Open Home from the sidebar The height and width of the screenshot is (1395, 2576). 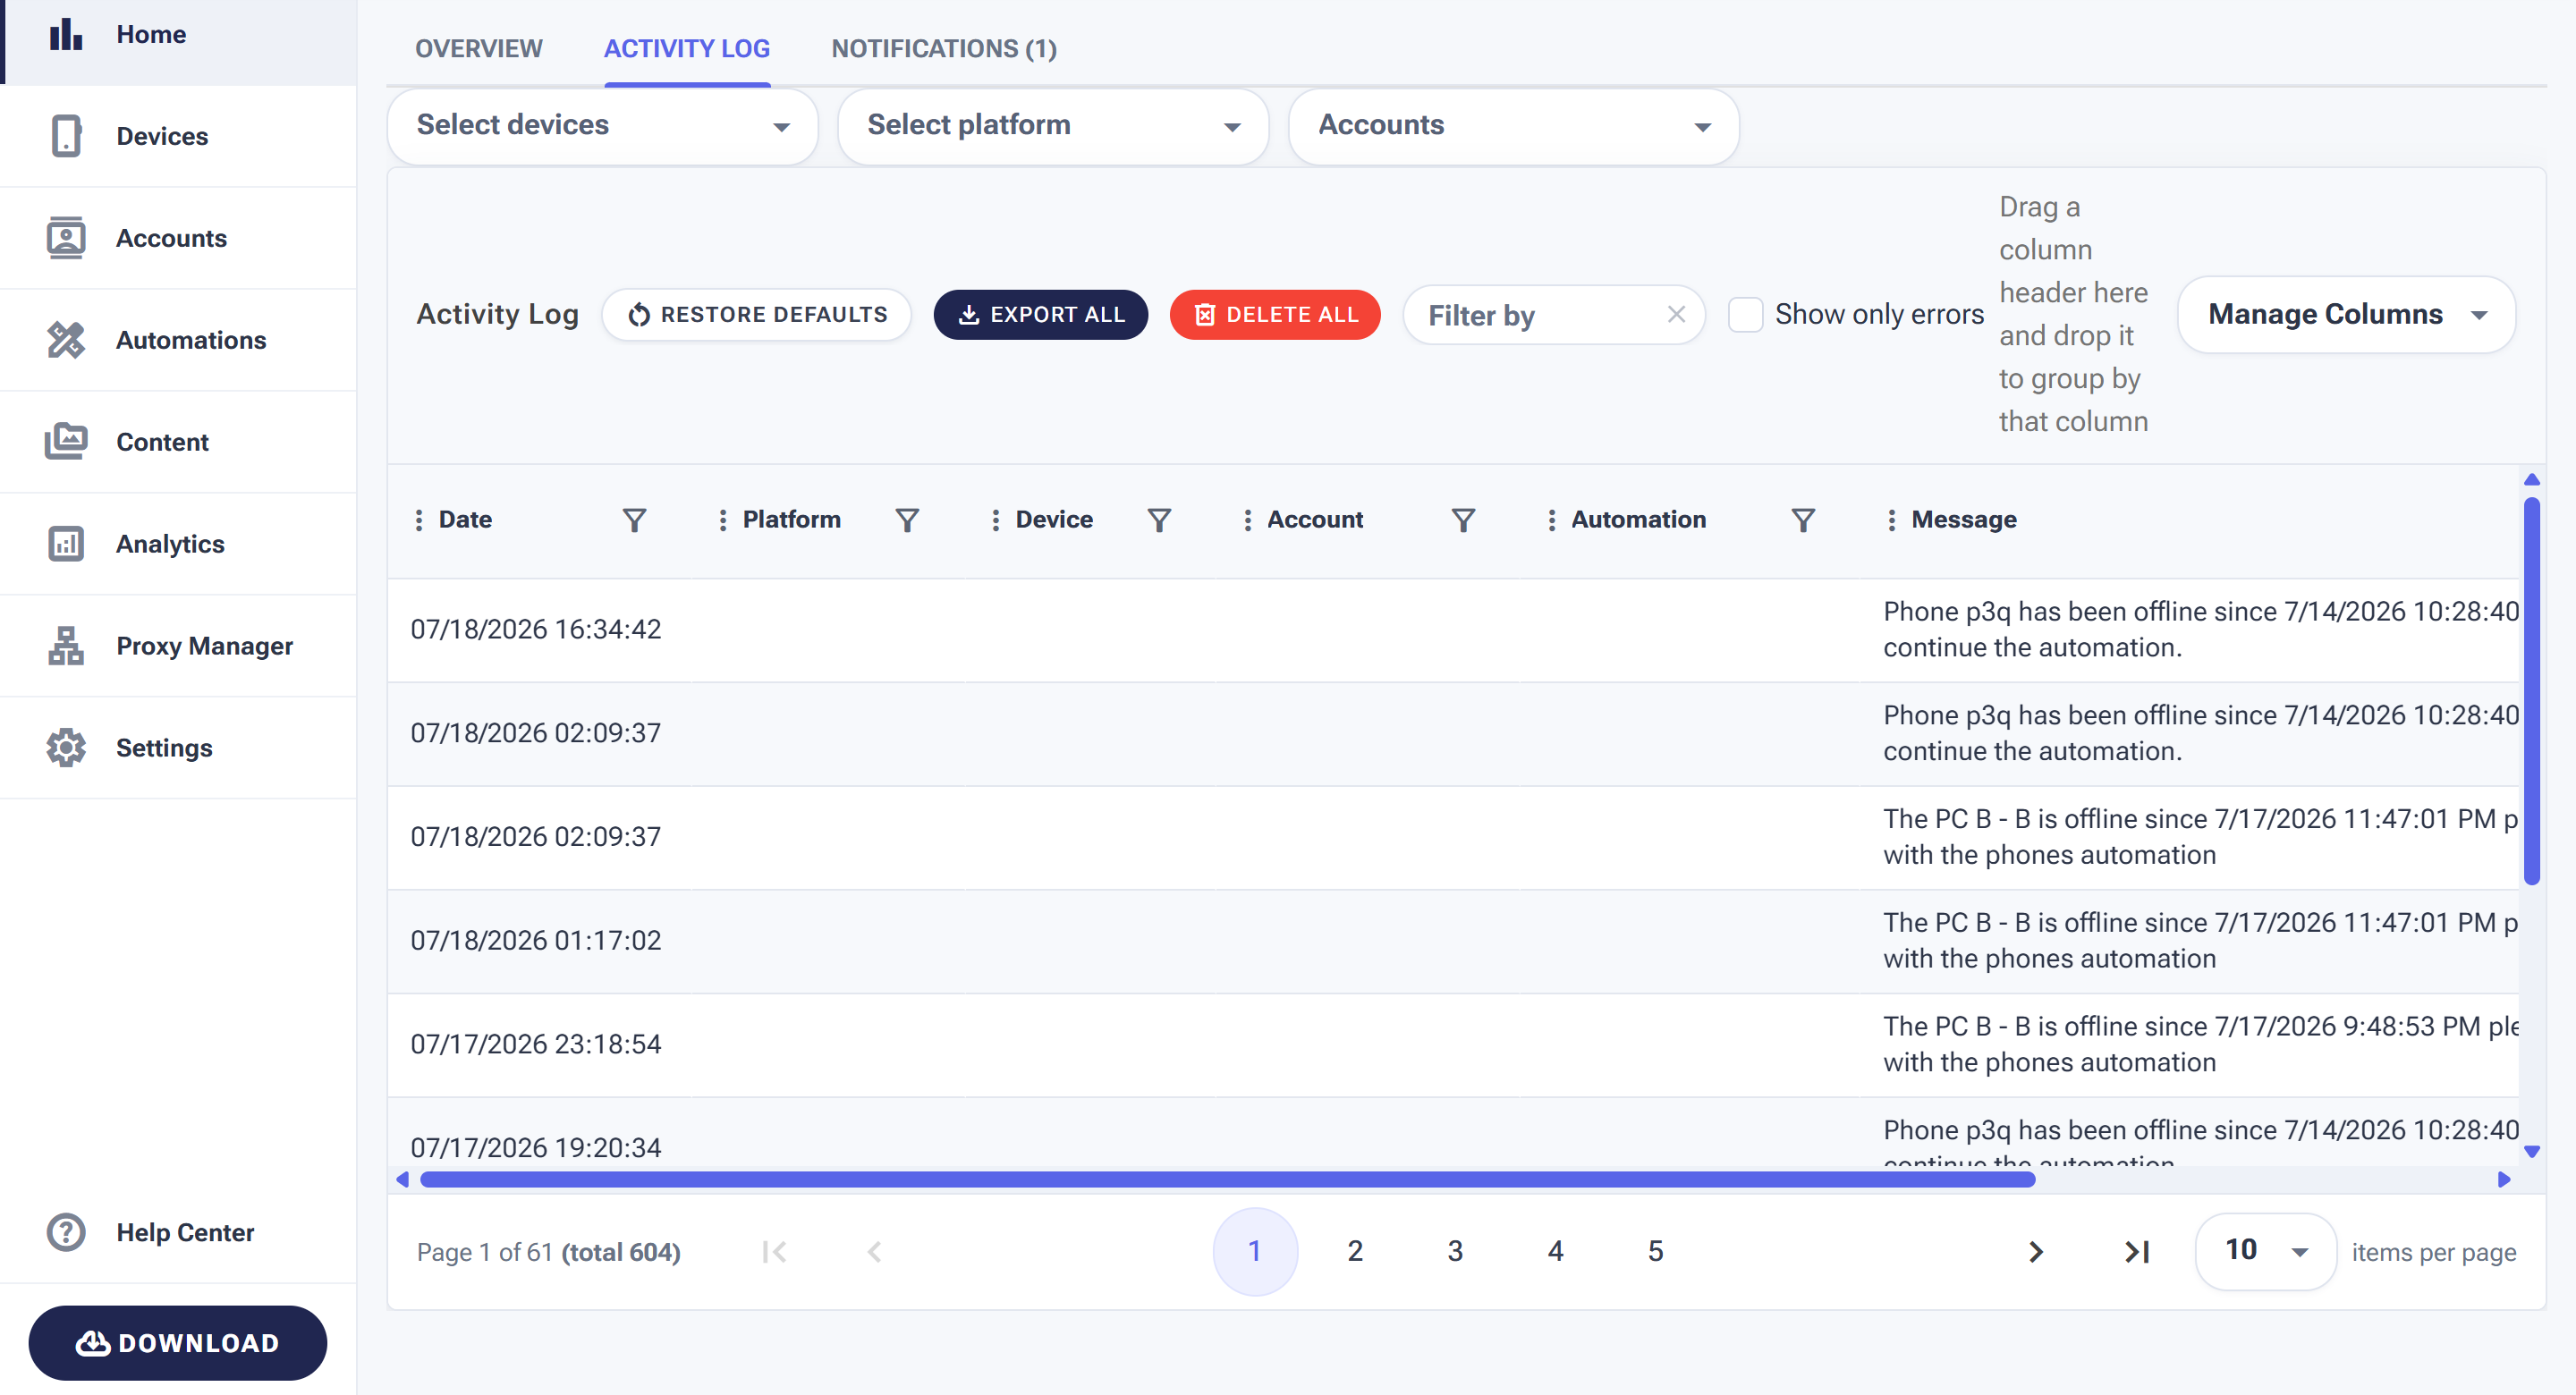[179, 35]
